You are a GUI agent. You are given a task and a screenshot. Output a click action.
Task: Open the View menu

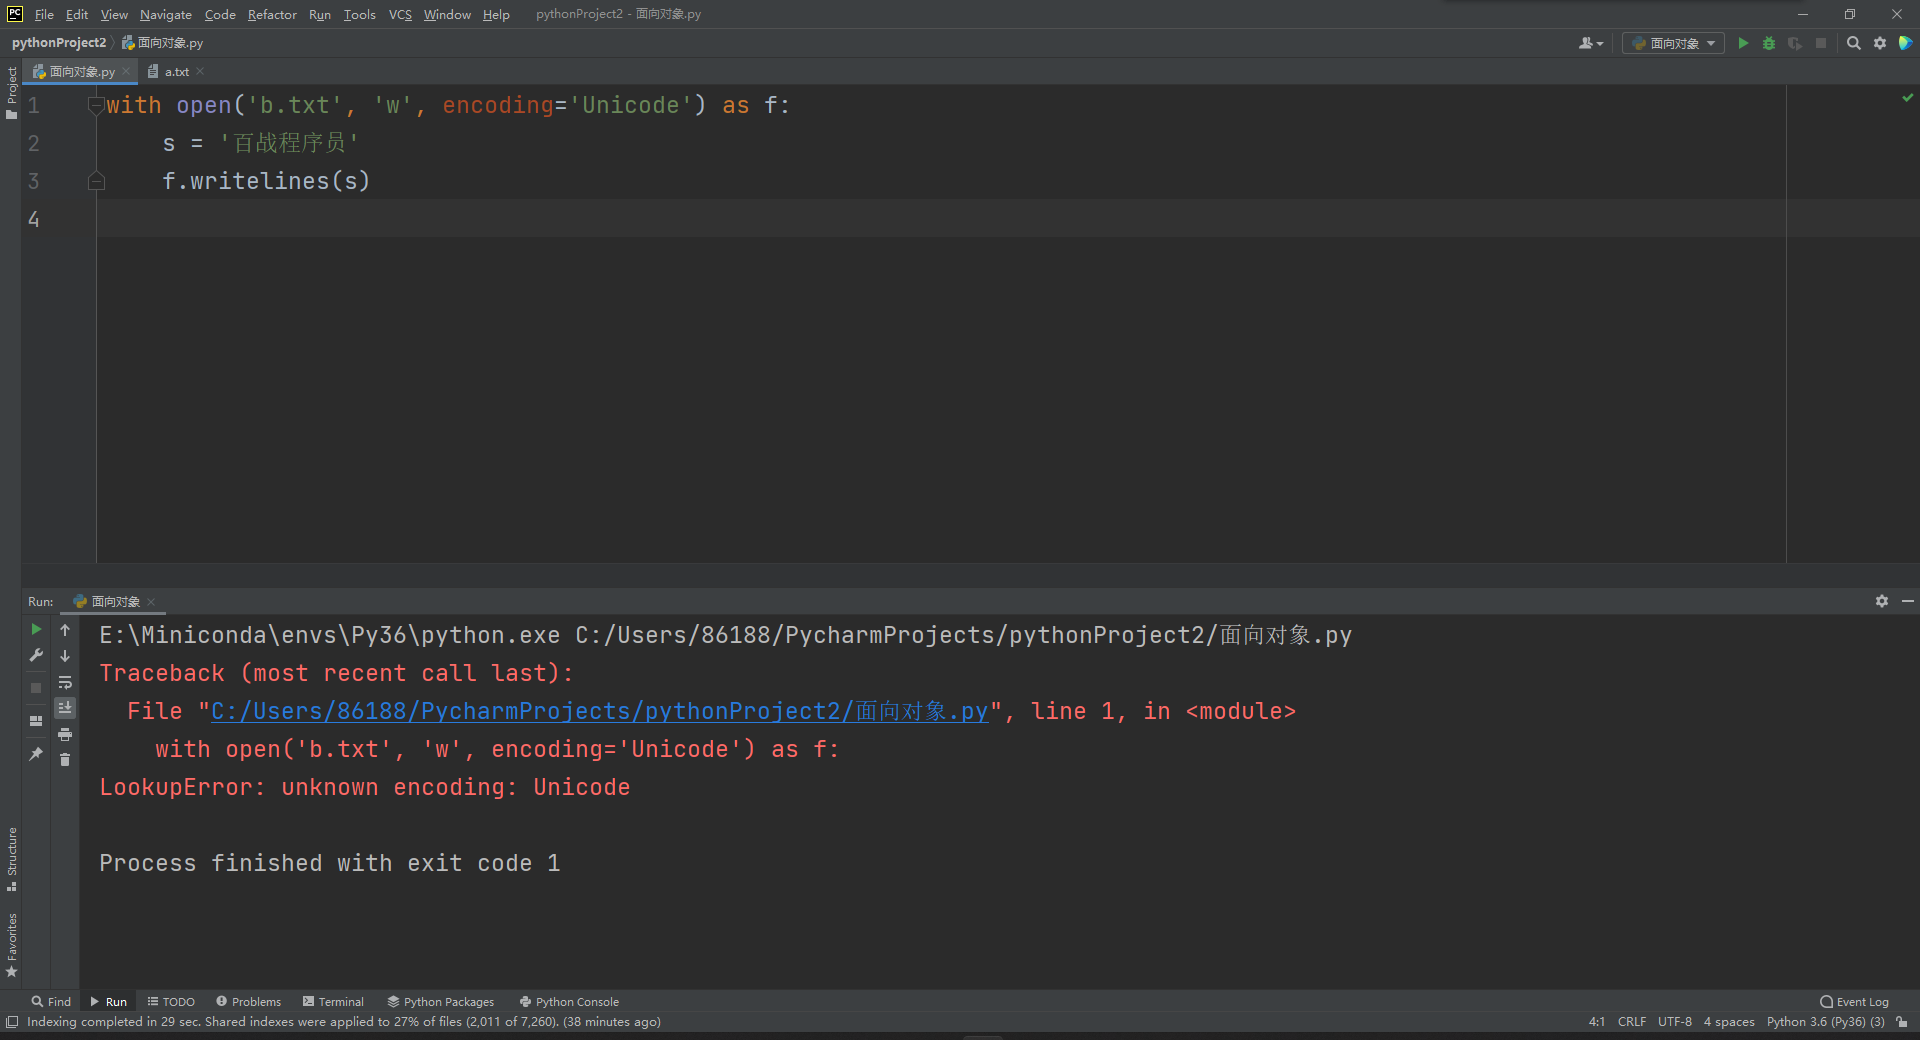[x=114, y=14]
